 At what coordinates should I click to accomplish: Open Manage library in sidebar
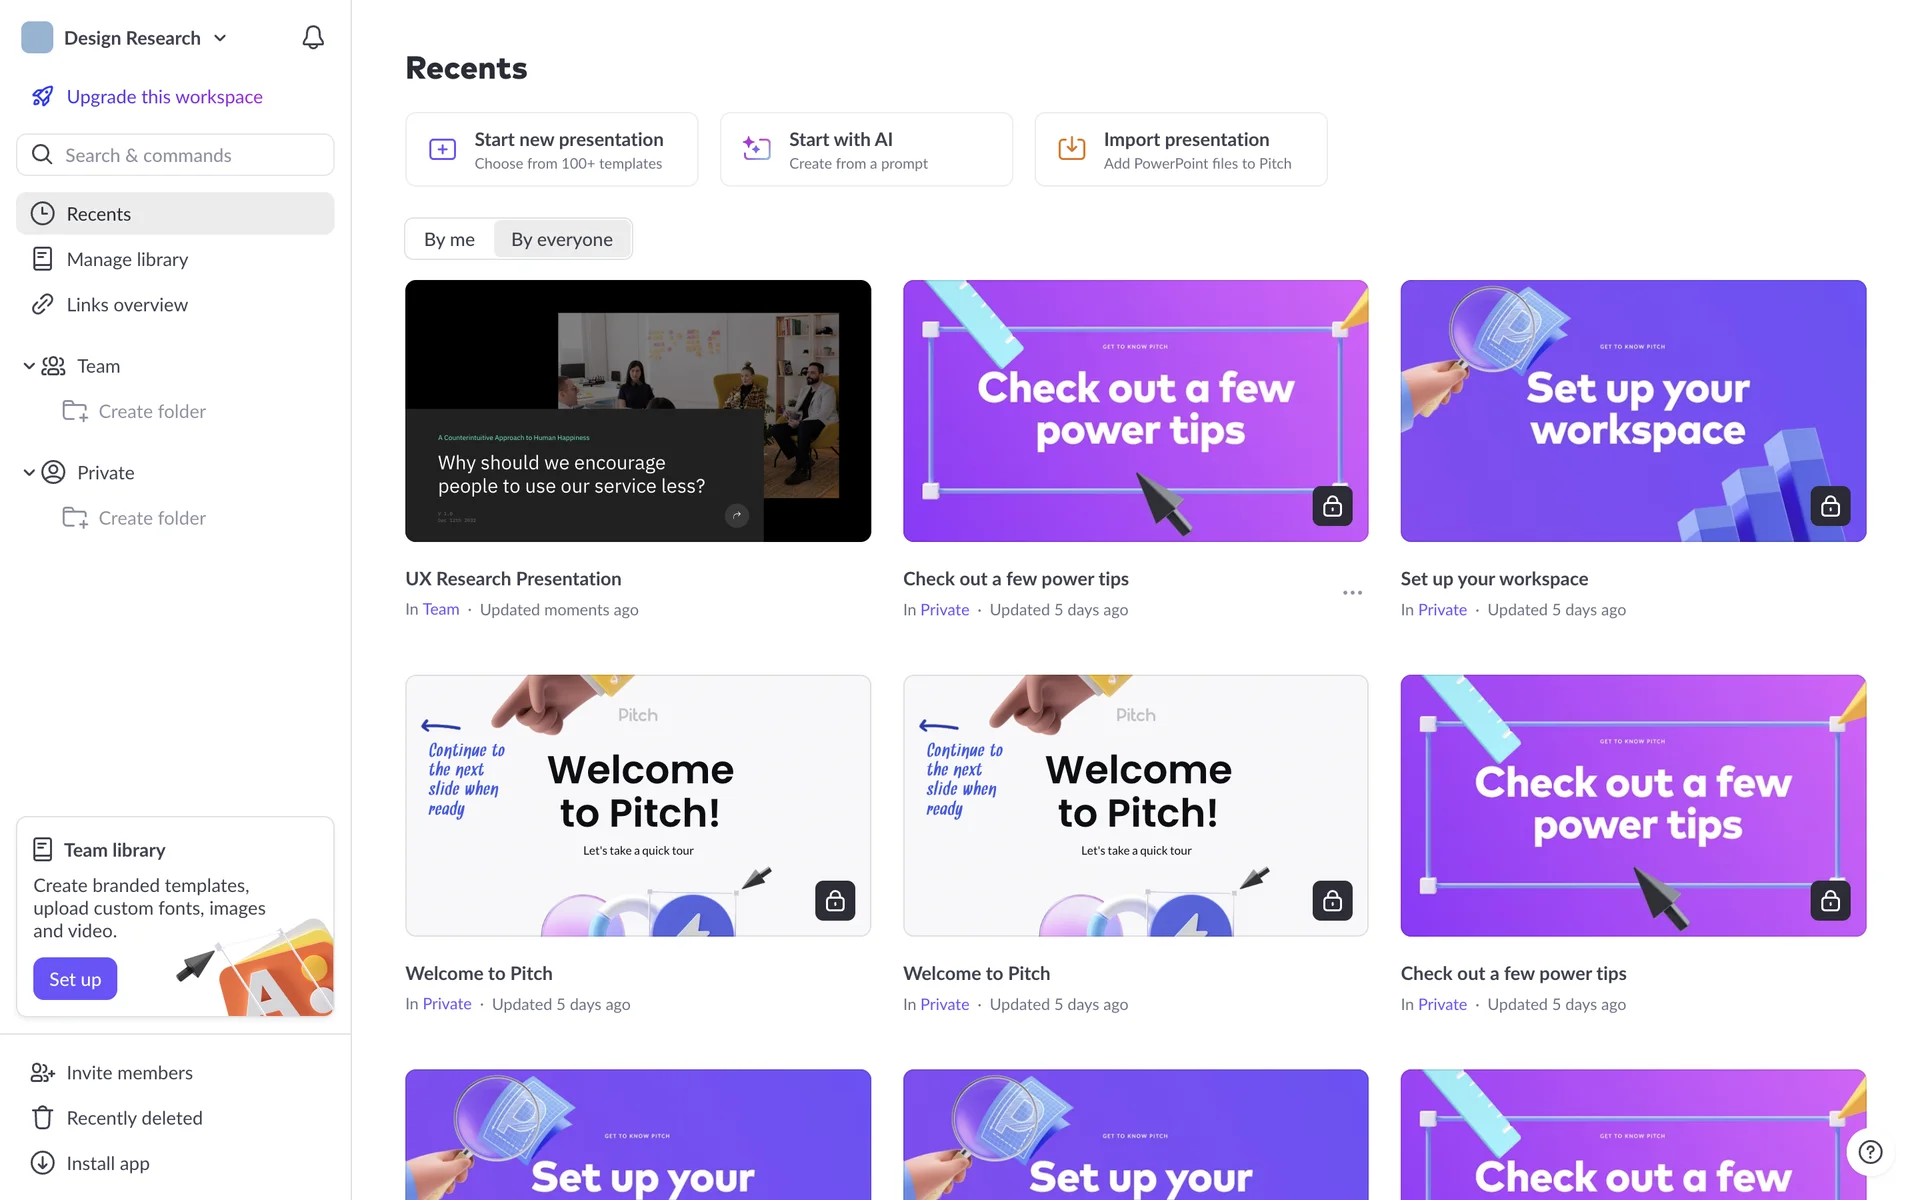point(127,259)
